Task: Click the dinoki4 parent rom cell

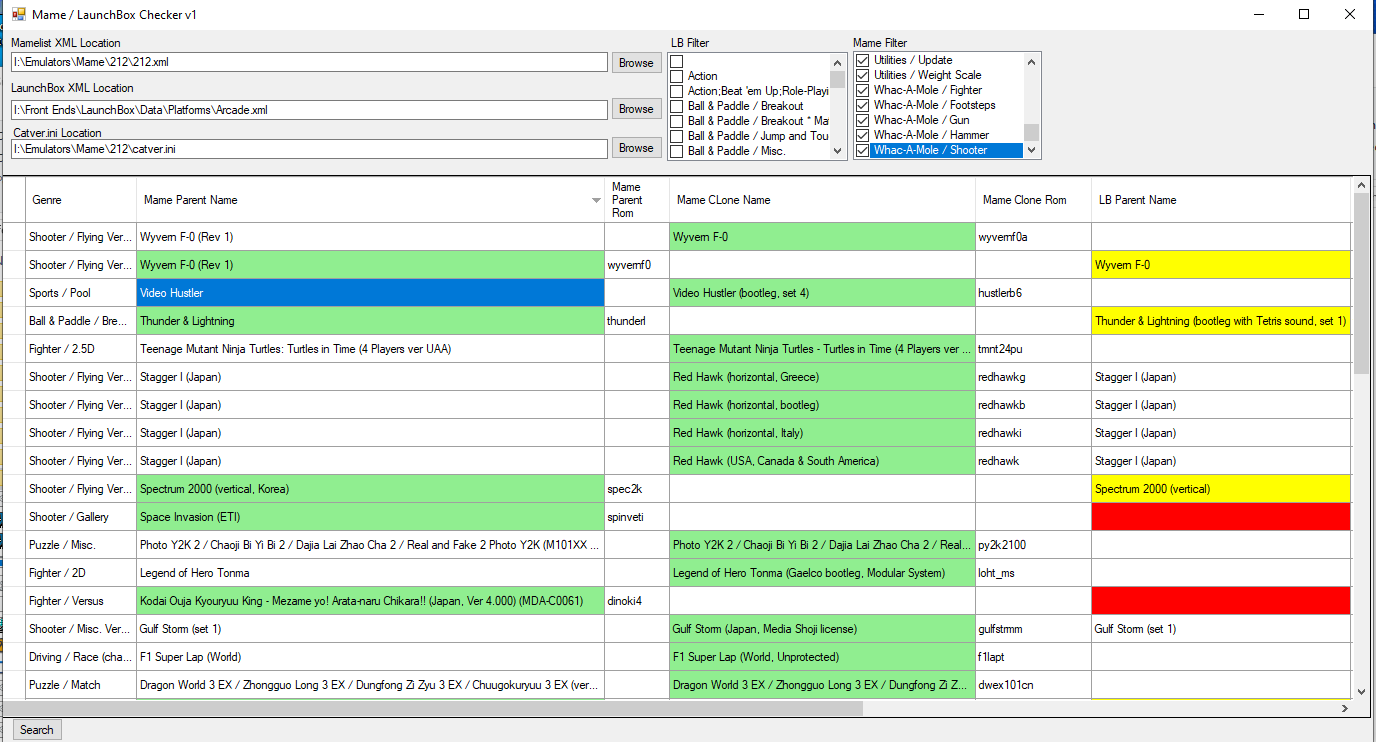Action: [x=636, y=601]
